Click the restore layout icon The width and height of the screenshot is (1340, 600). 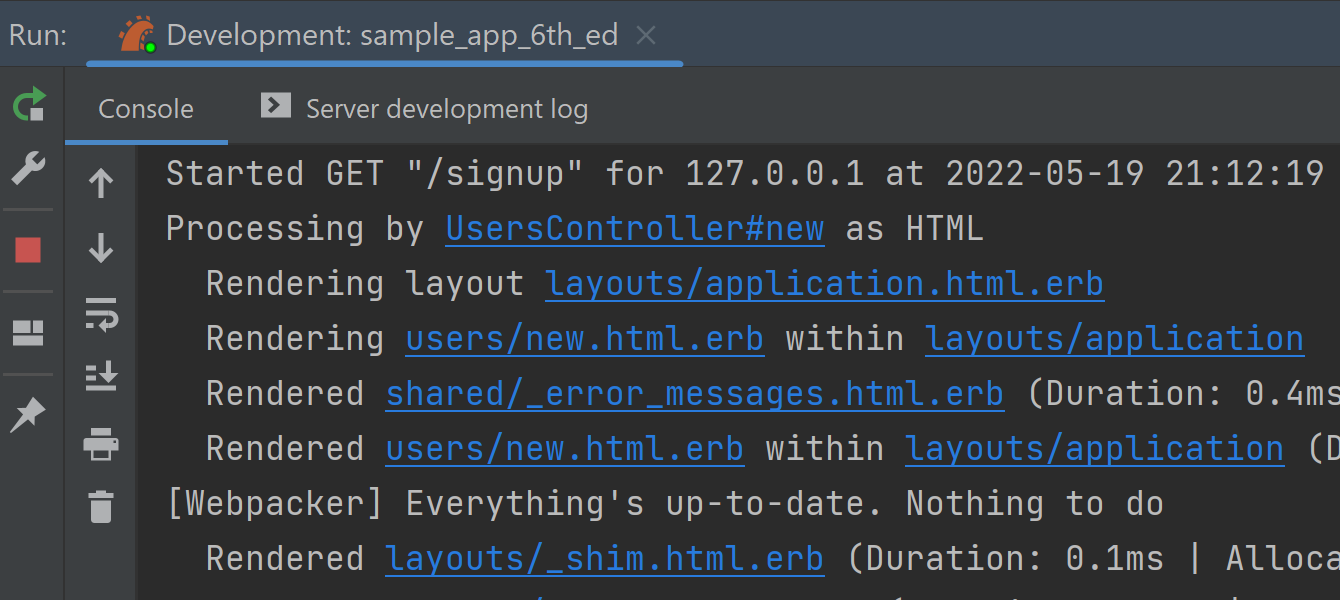point(29,333)
